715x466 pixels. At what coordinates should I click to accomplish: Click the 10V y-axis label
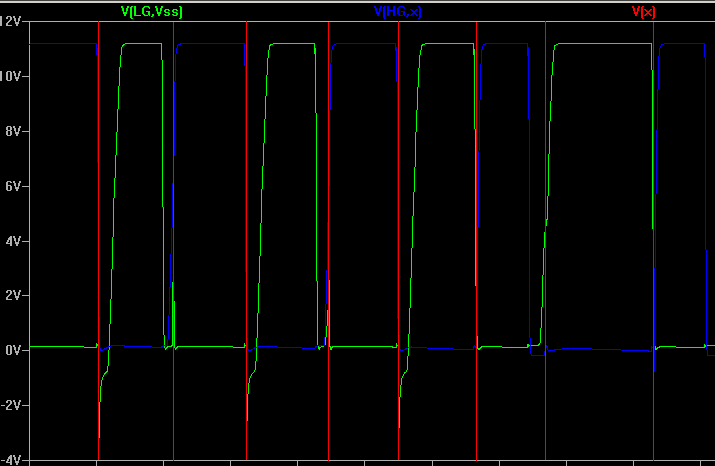[10, 76]
